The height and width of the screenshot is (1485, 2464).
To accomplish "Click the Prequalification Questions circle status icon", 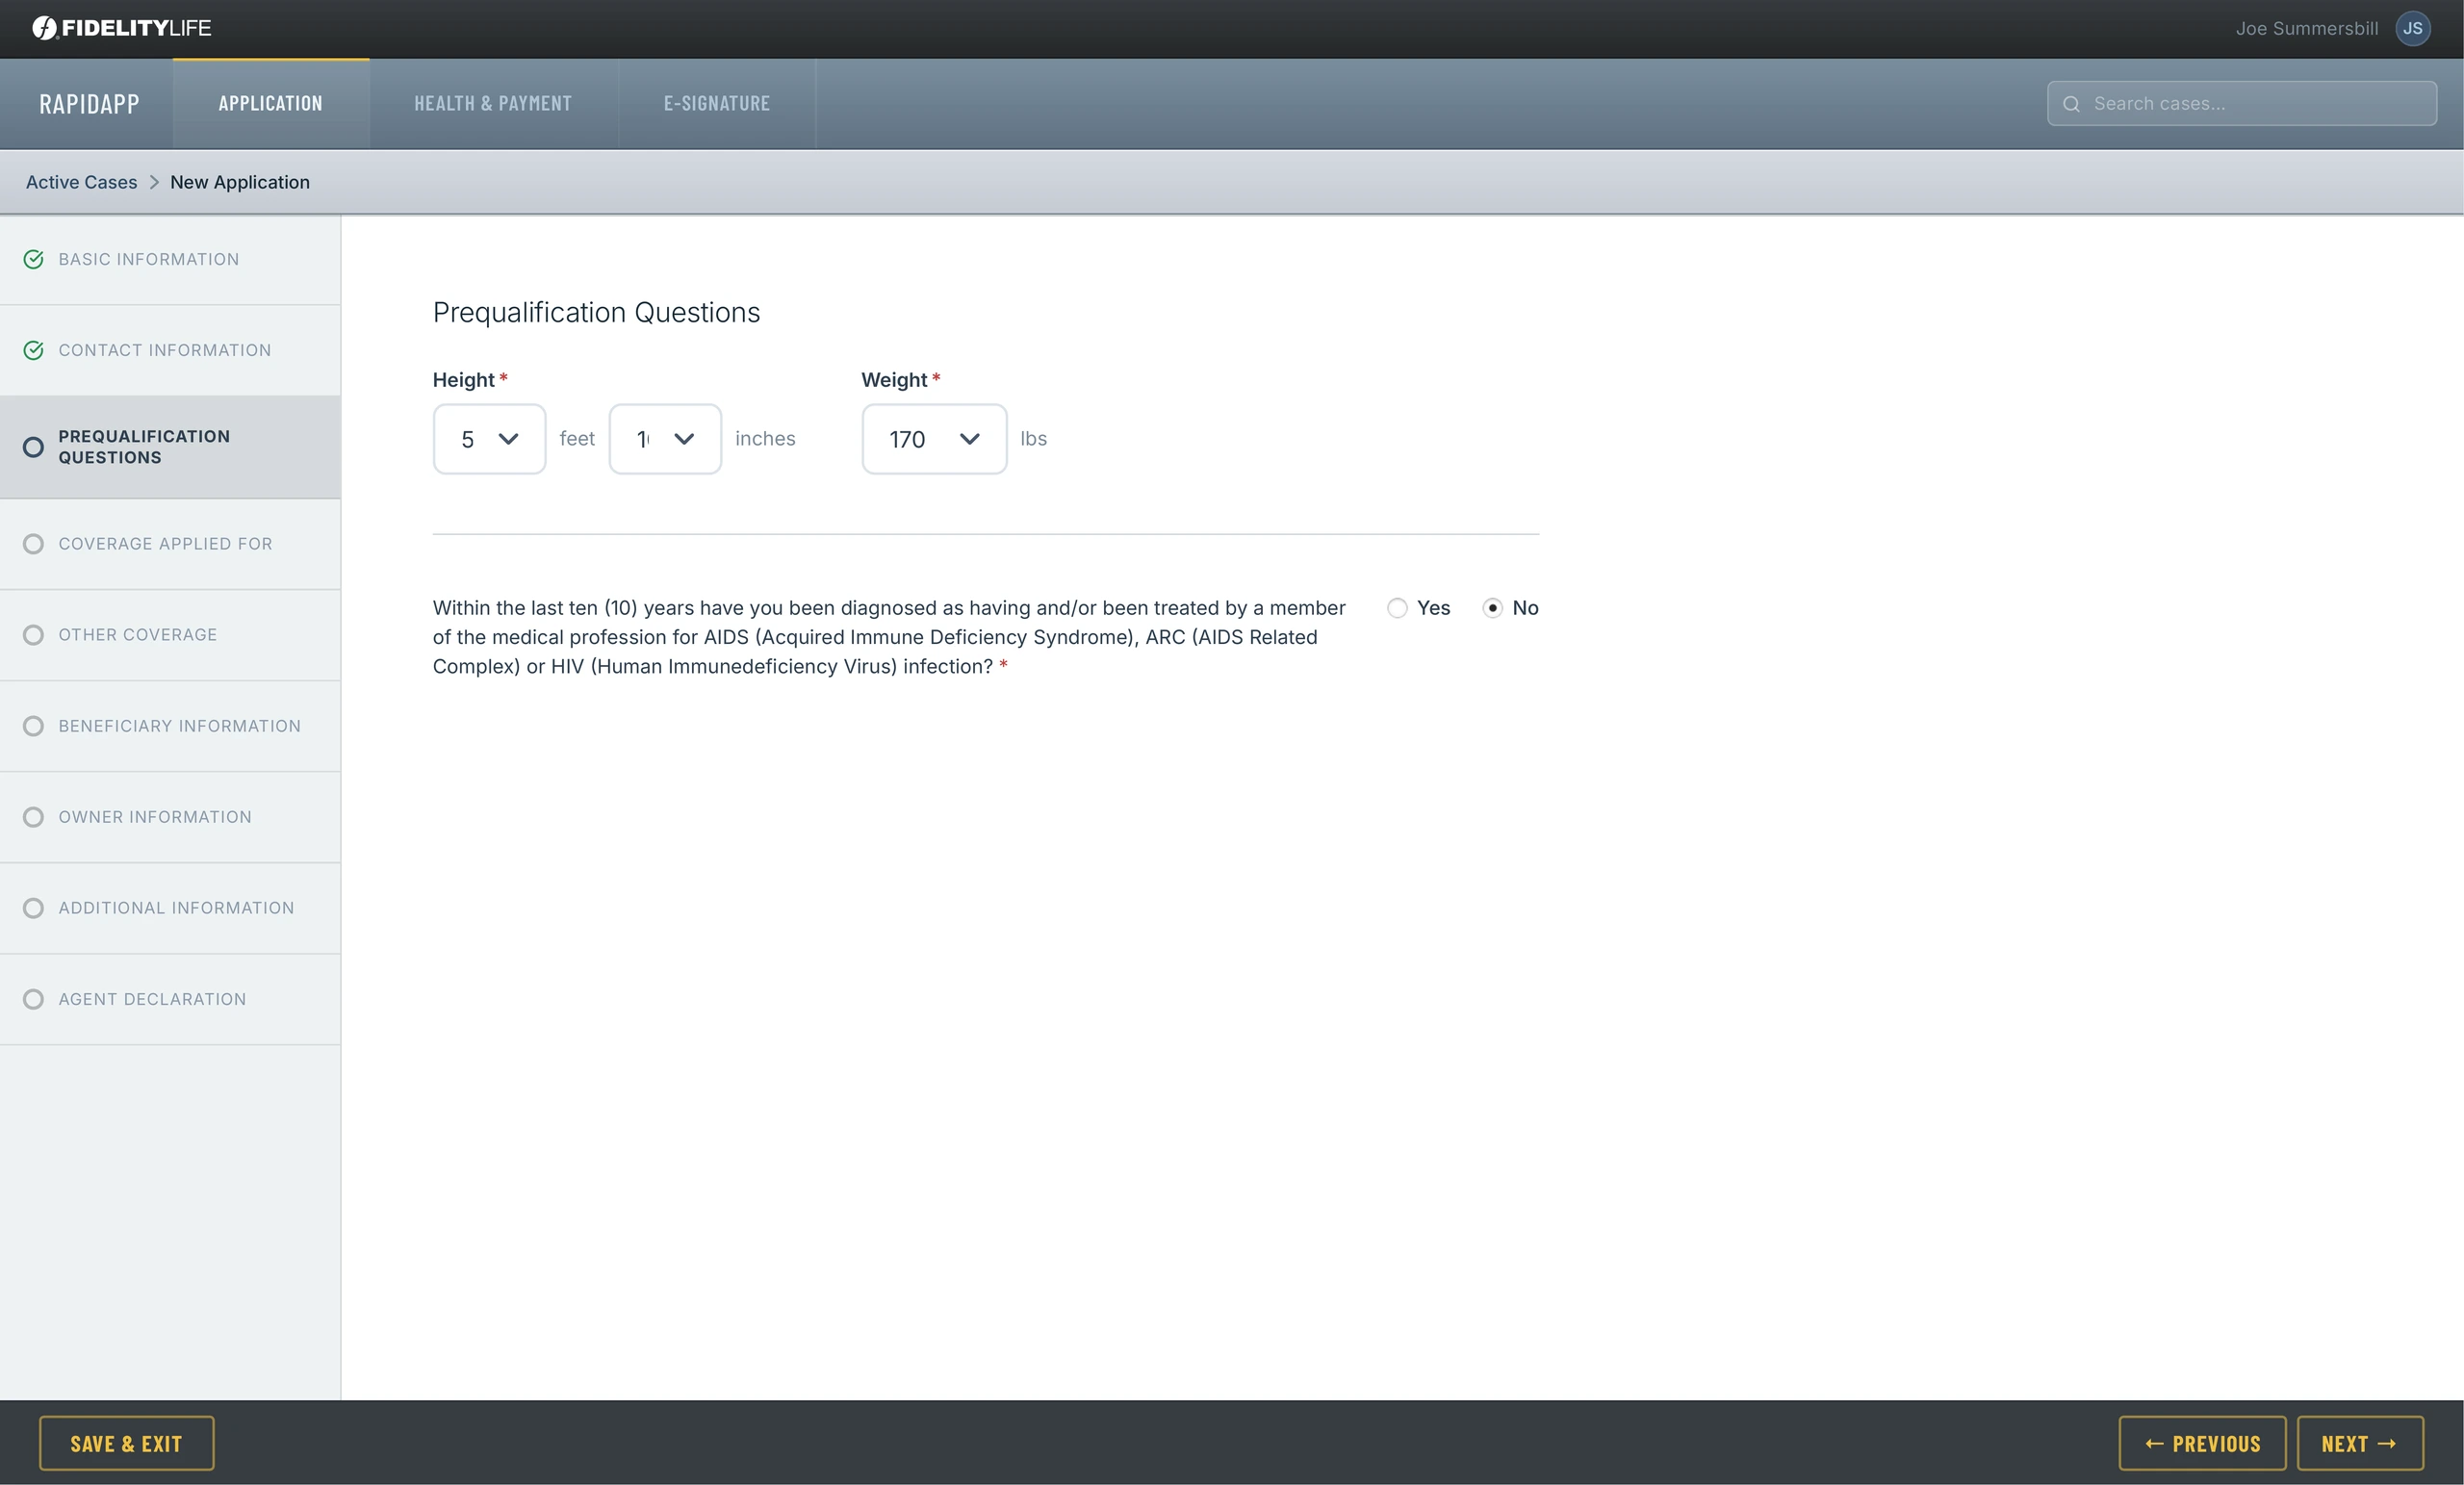I will pos(33,447).
